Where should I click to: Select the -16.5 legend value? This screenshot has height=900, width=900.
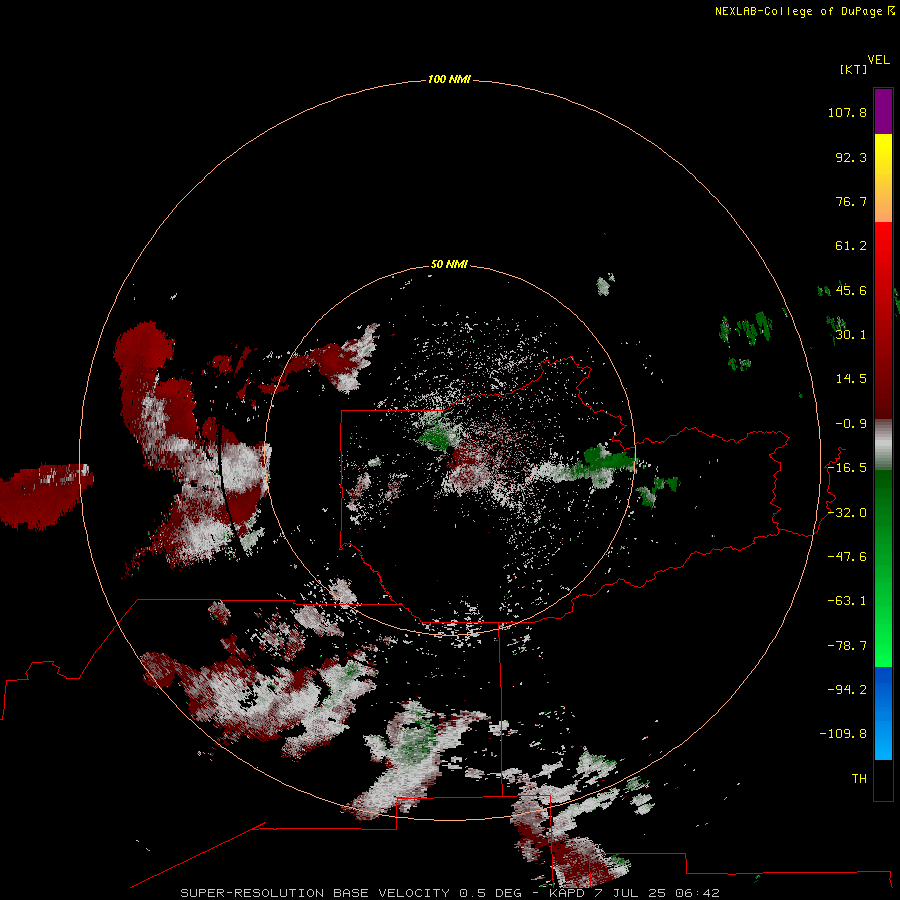tap(847, 468)
